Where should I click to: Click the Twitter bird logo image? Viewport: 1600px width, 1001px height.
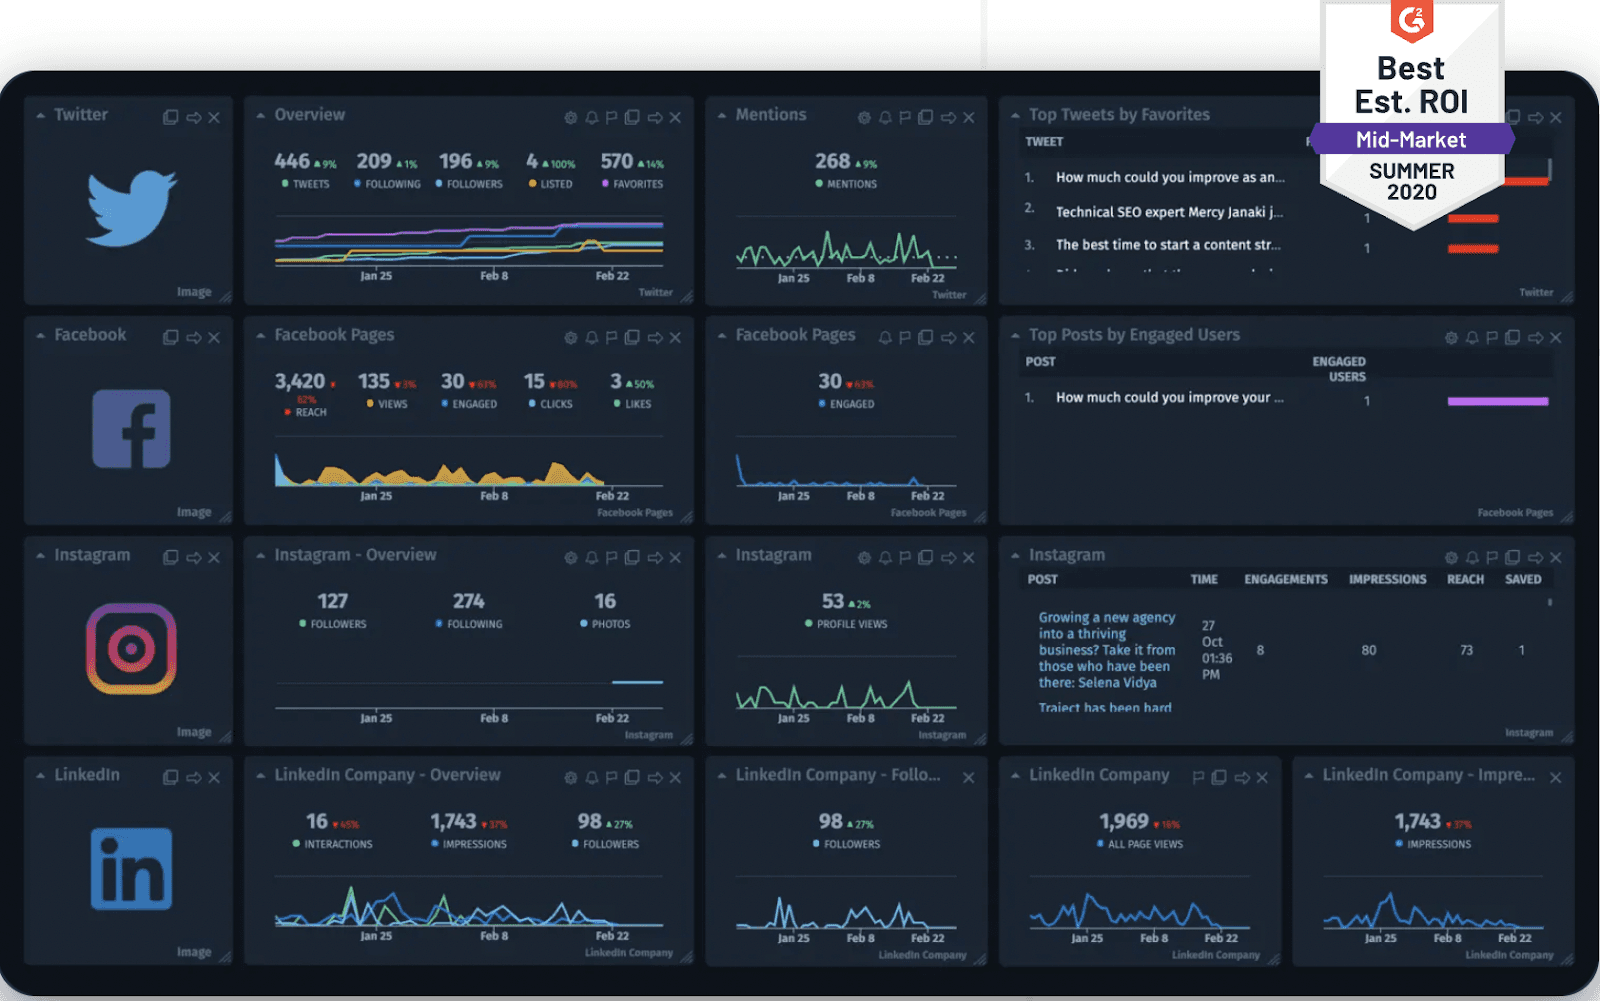pos(131,208)
